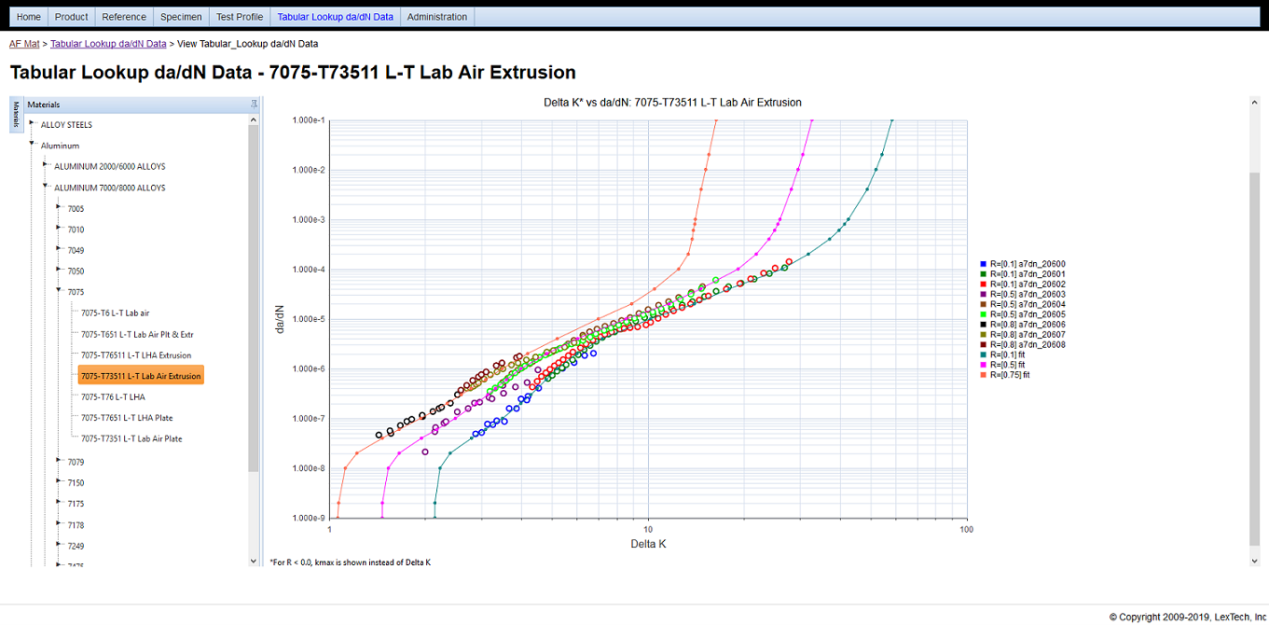Click the pin icon on Materials panel
This screenshot has width=1269, height=625.
(x=254, y=104)
